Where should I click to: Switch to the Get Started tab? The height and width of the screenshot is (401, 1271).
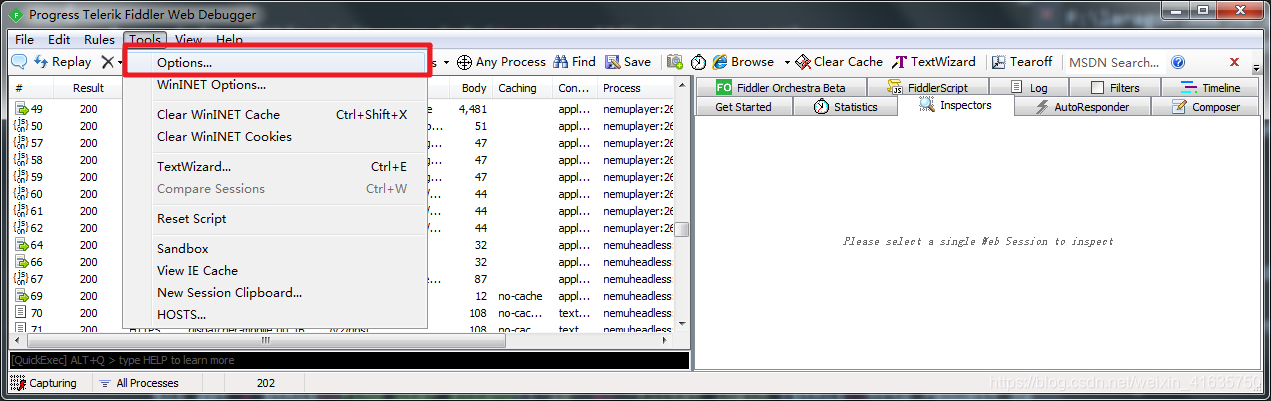coord(744,107)
